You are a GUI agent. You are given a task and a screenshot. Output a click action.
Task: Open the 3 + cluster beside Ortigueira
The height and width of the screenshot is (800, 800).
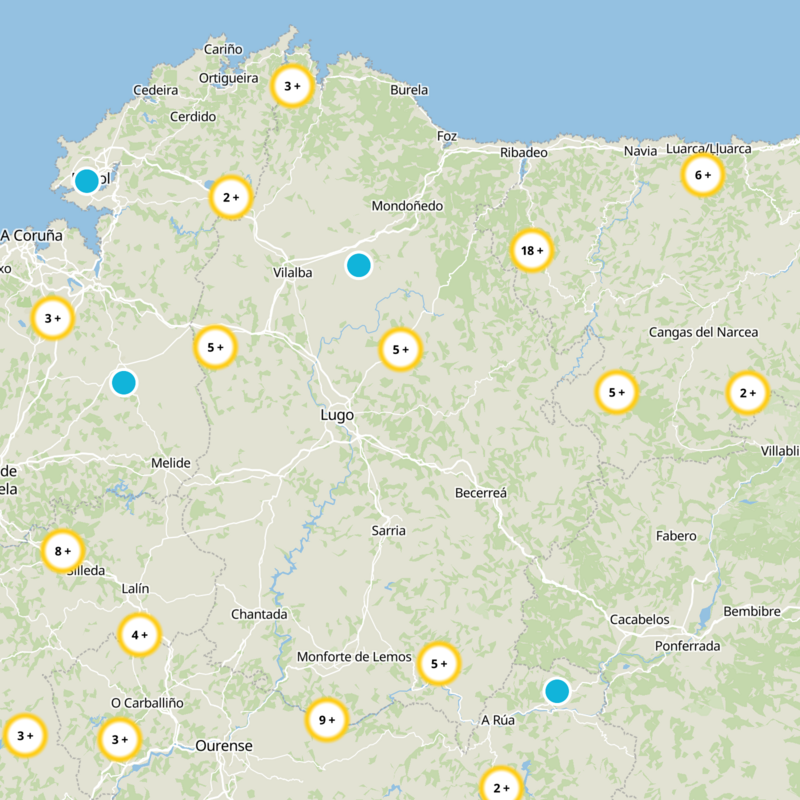pos(292,86)
